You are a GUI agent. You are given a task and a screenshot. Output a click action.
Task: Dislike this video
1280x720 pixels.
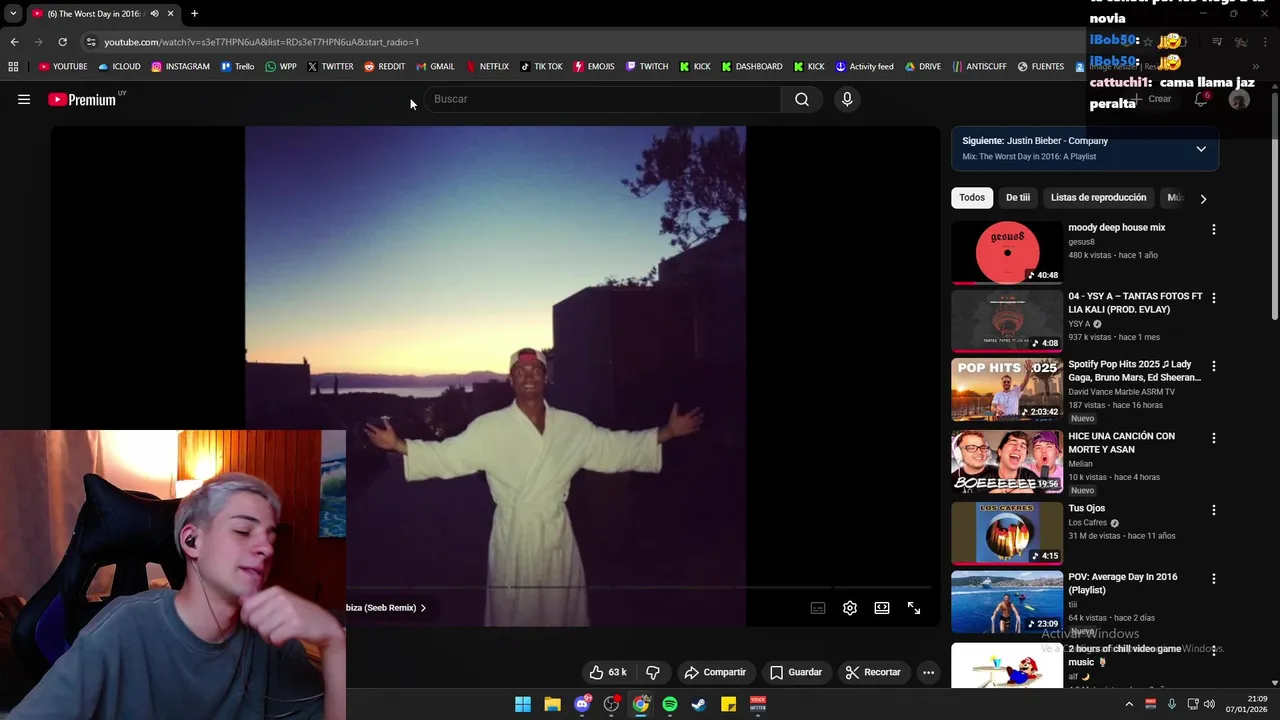[x=653, y=672]
